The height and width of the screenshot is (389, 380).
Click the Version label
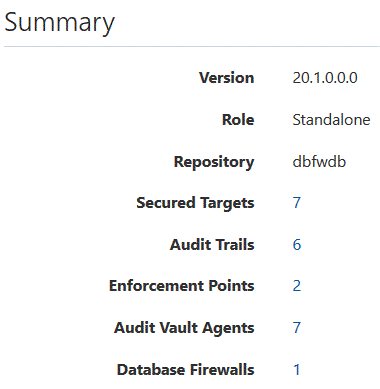click(x=227, y=78)
